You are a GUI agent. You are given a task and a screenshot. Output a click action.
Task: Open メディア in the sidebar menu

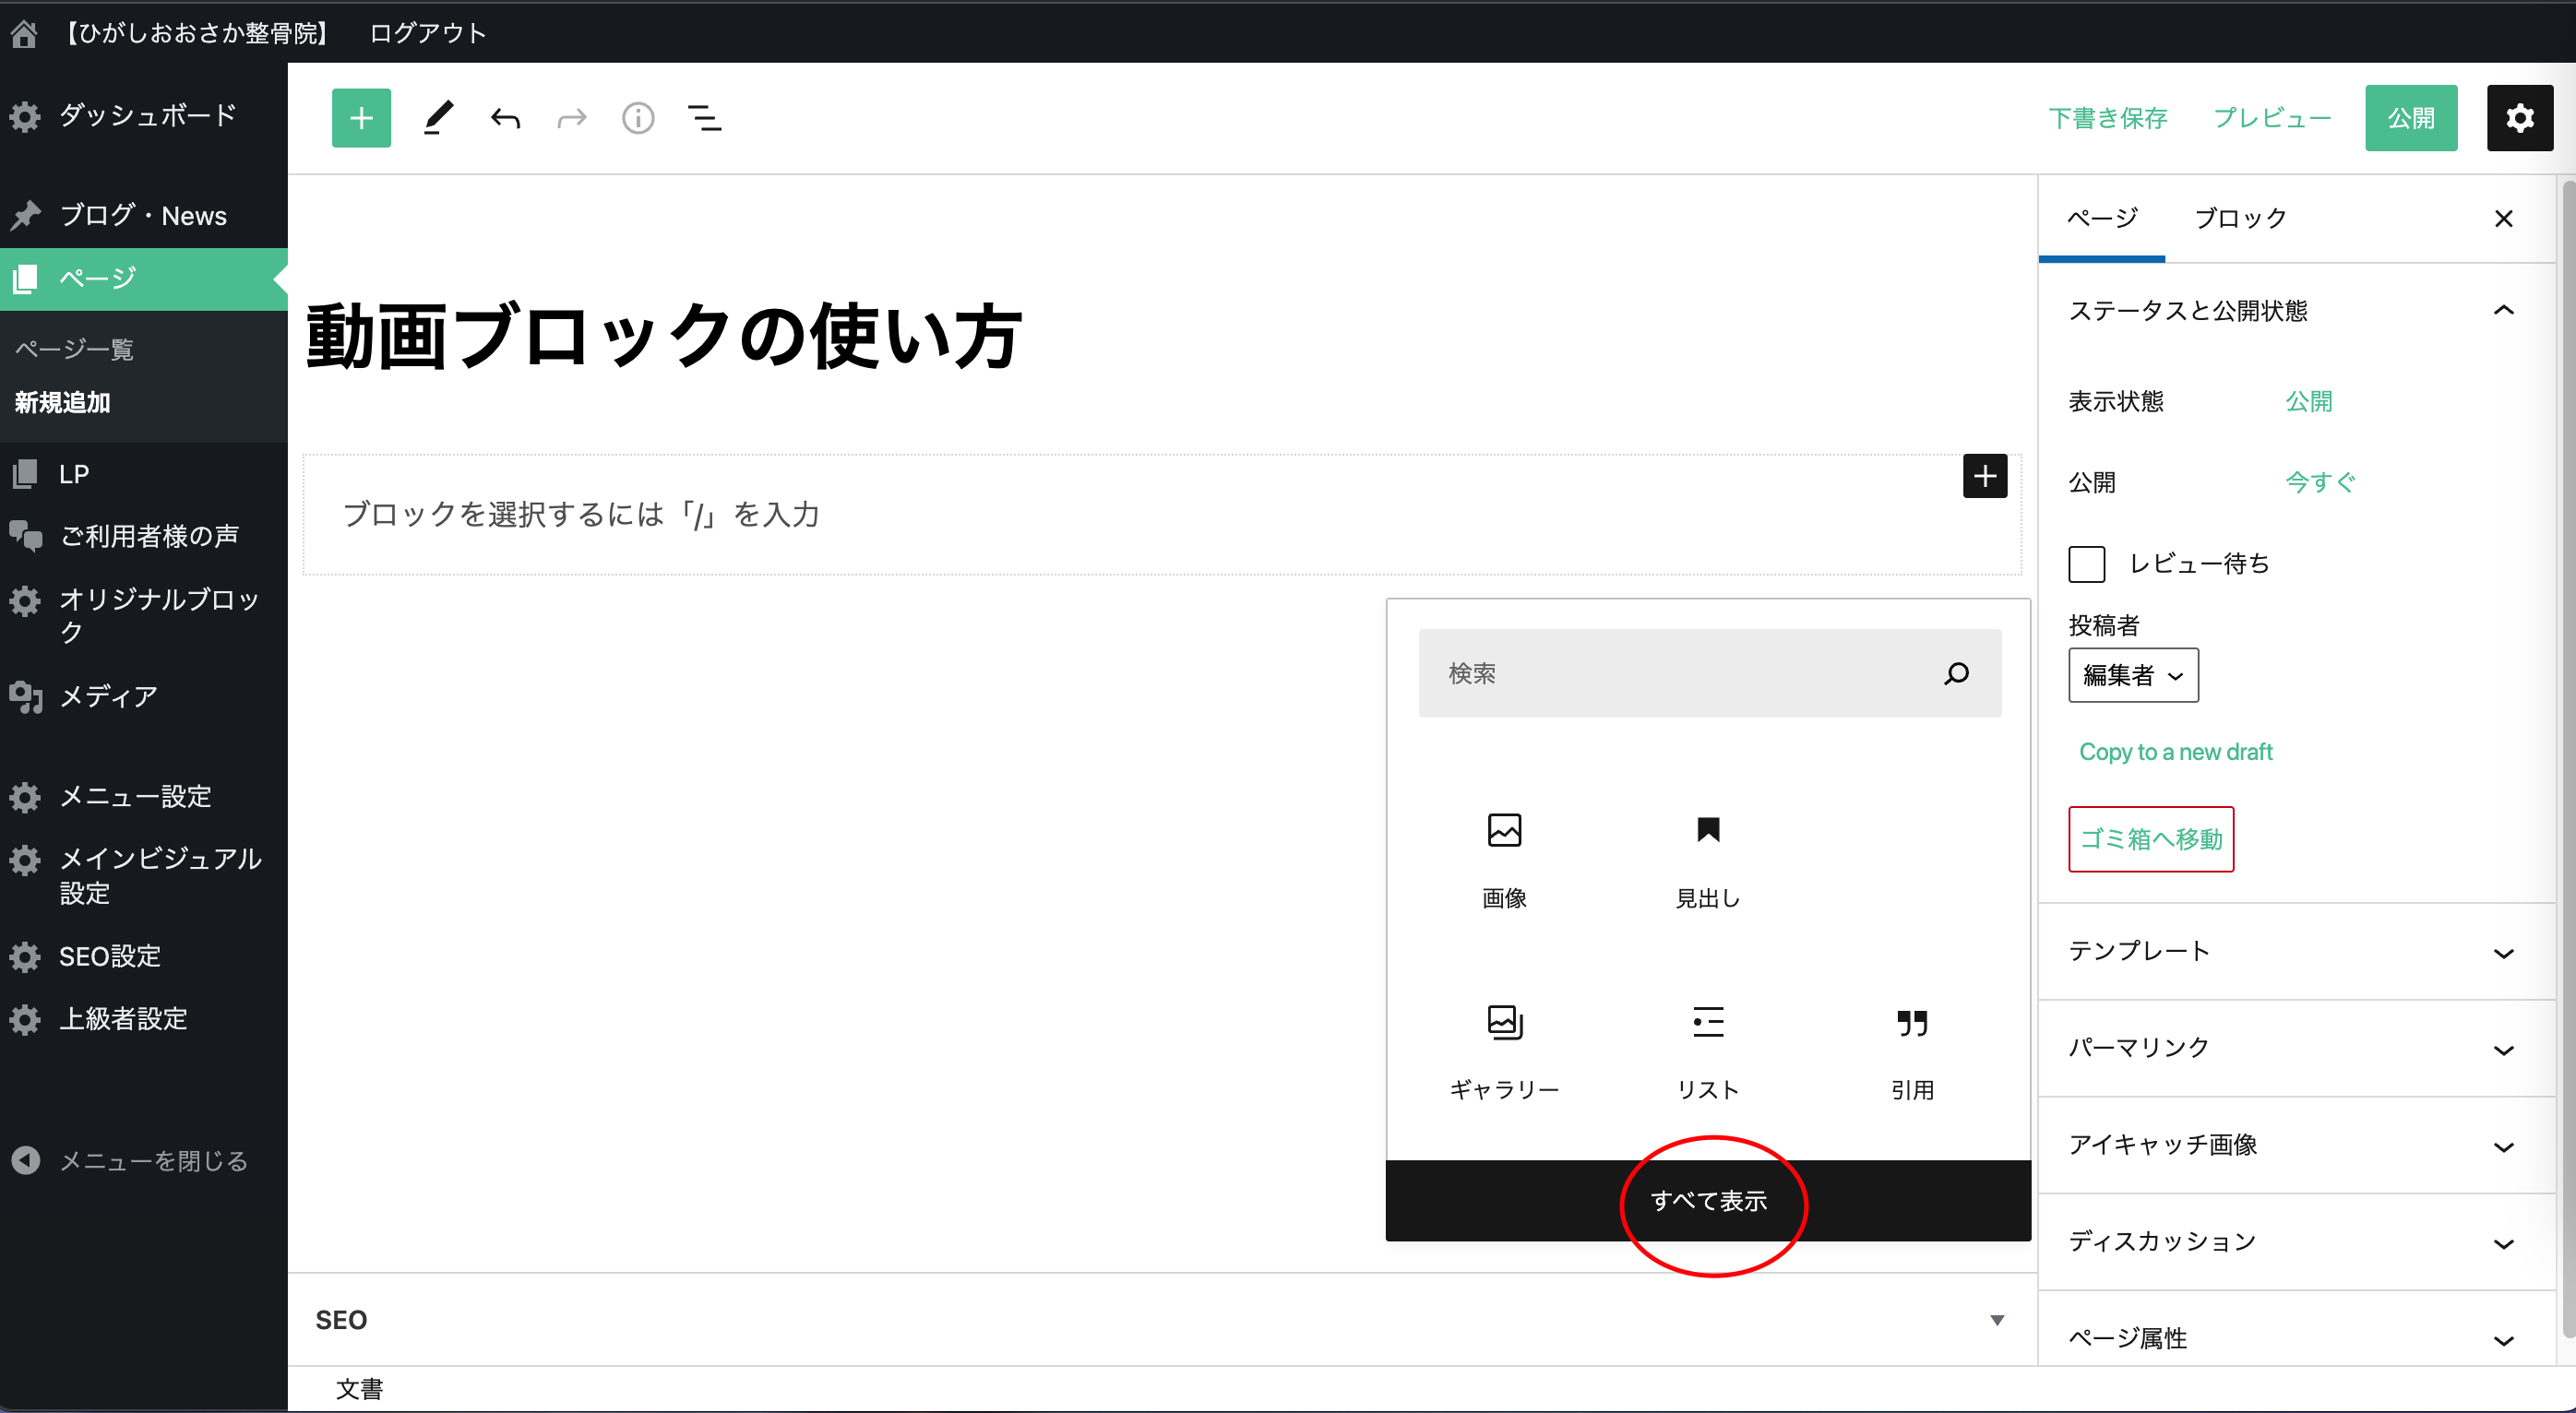[108, 696]
